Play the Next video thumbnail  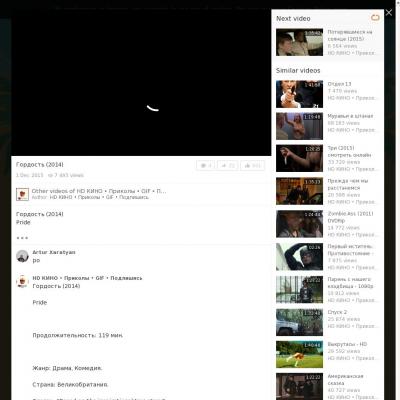[299, 42]
